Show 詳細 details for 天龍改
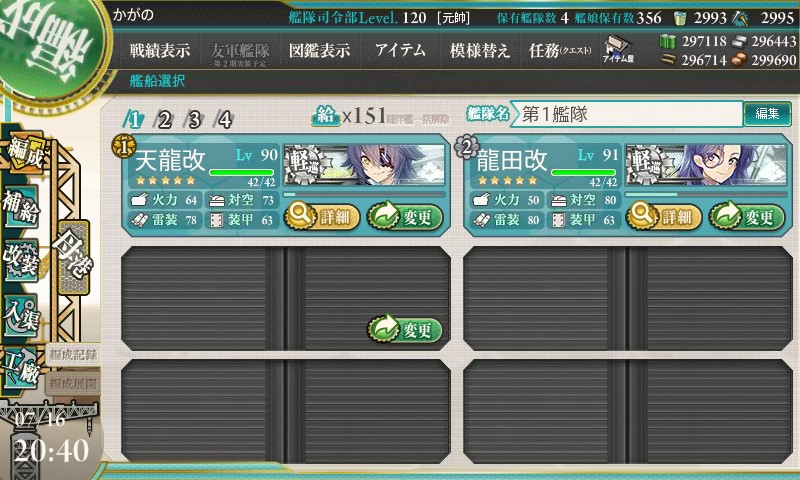This screenshot has width=800, height=480. click(x=322, y=217)
